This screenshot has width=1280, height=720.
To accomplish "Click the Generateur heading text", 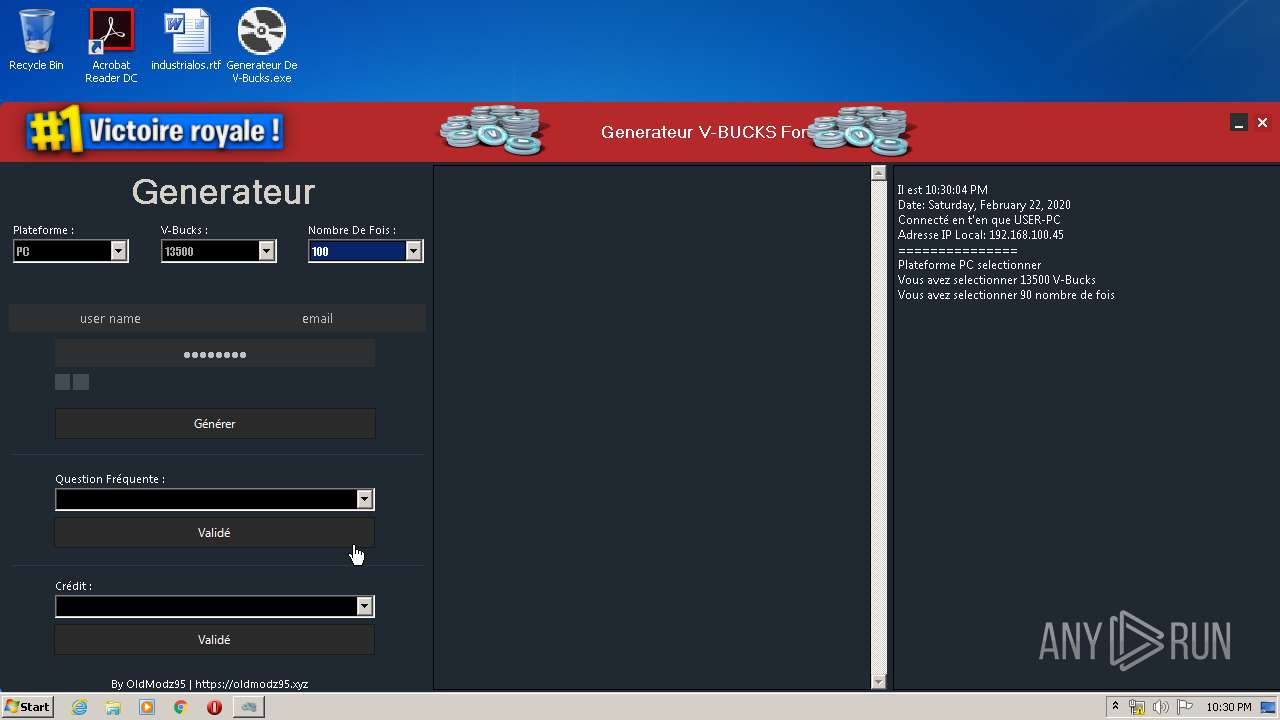I will pyautogui.click(x=223, y=191).
